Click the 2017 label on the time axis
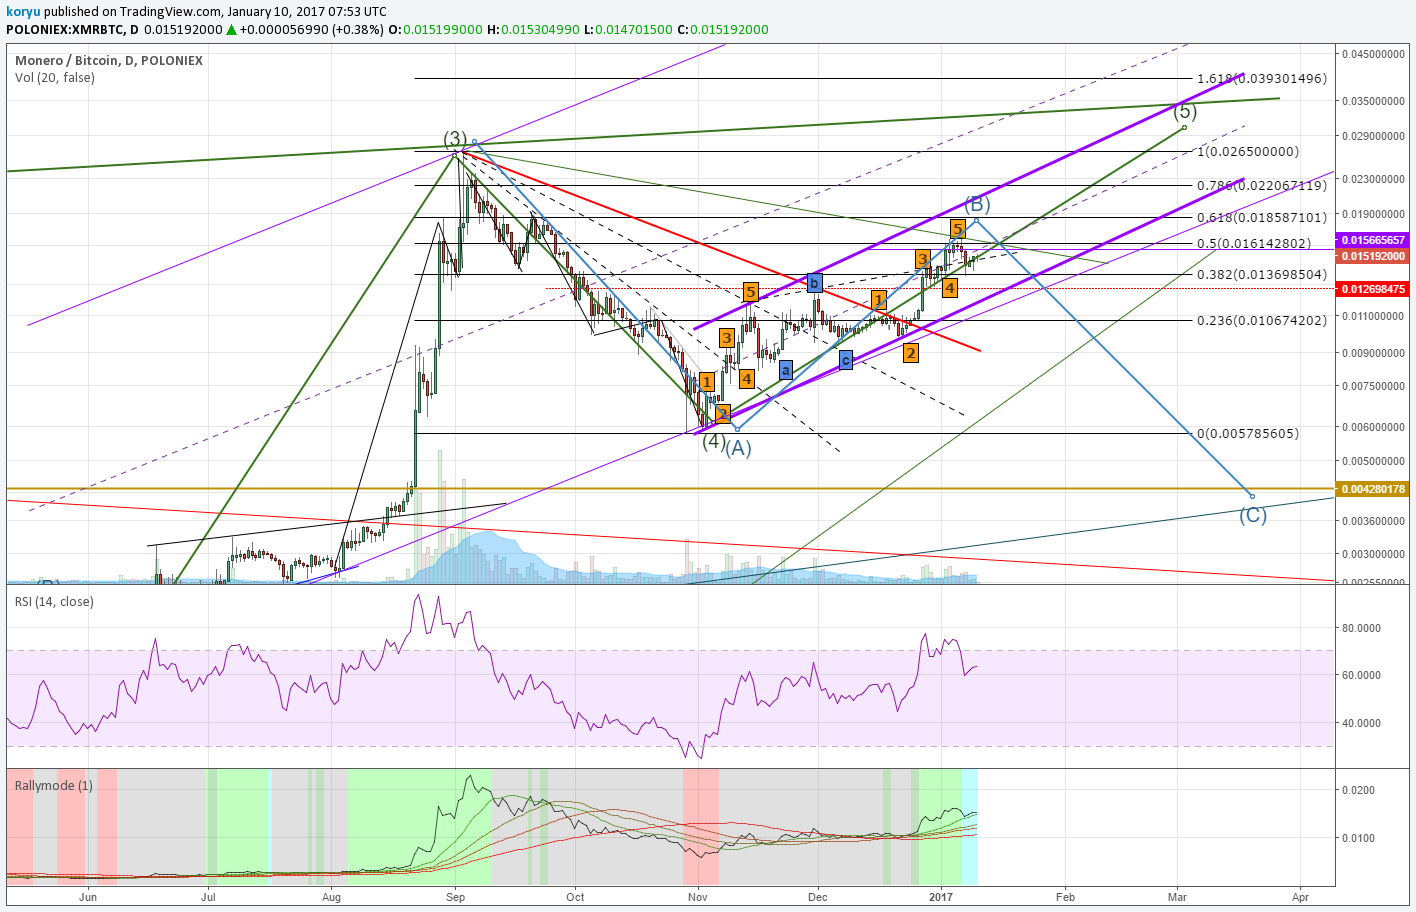Viewport: 1416px width, 912px height. 941,897
